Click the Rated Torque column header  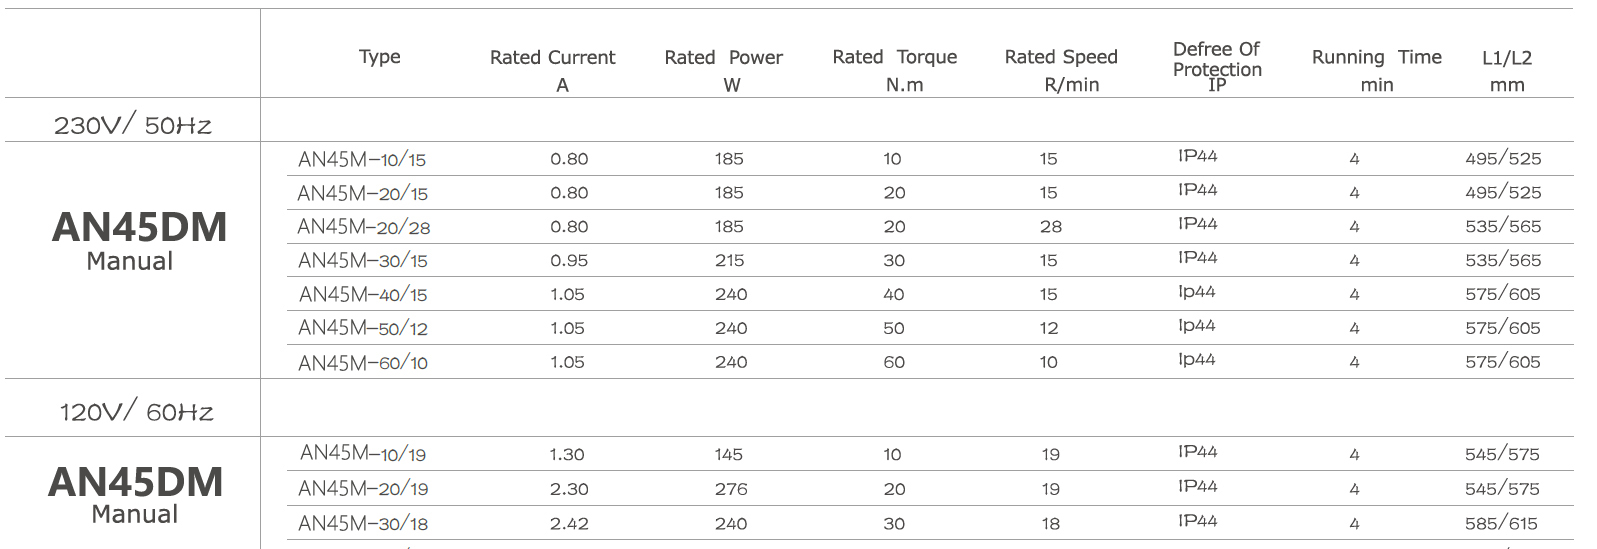click(x=895, y=70)
